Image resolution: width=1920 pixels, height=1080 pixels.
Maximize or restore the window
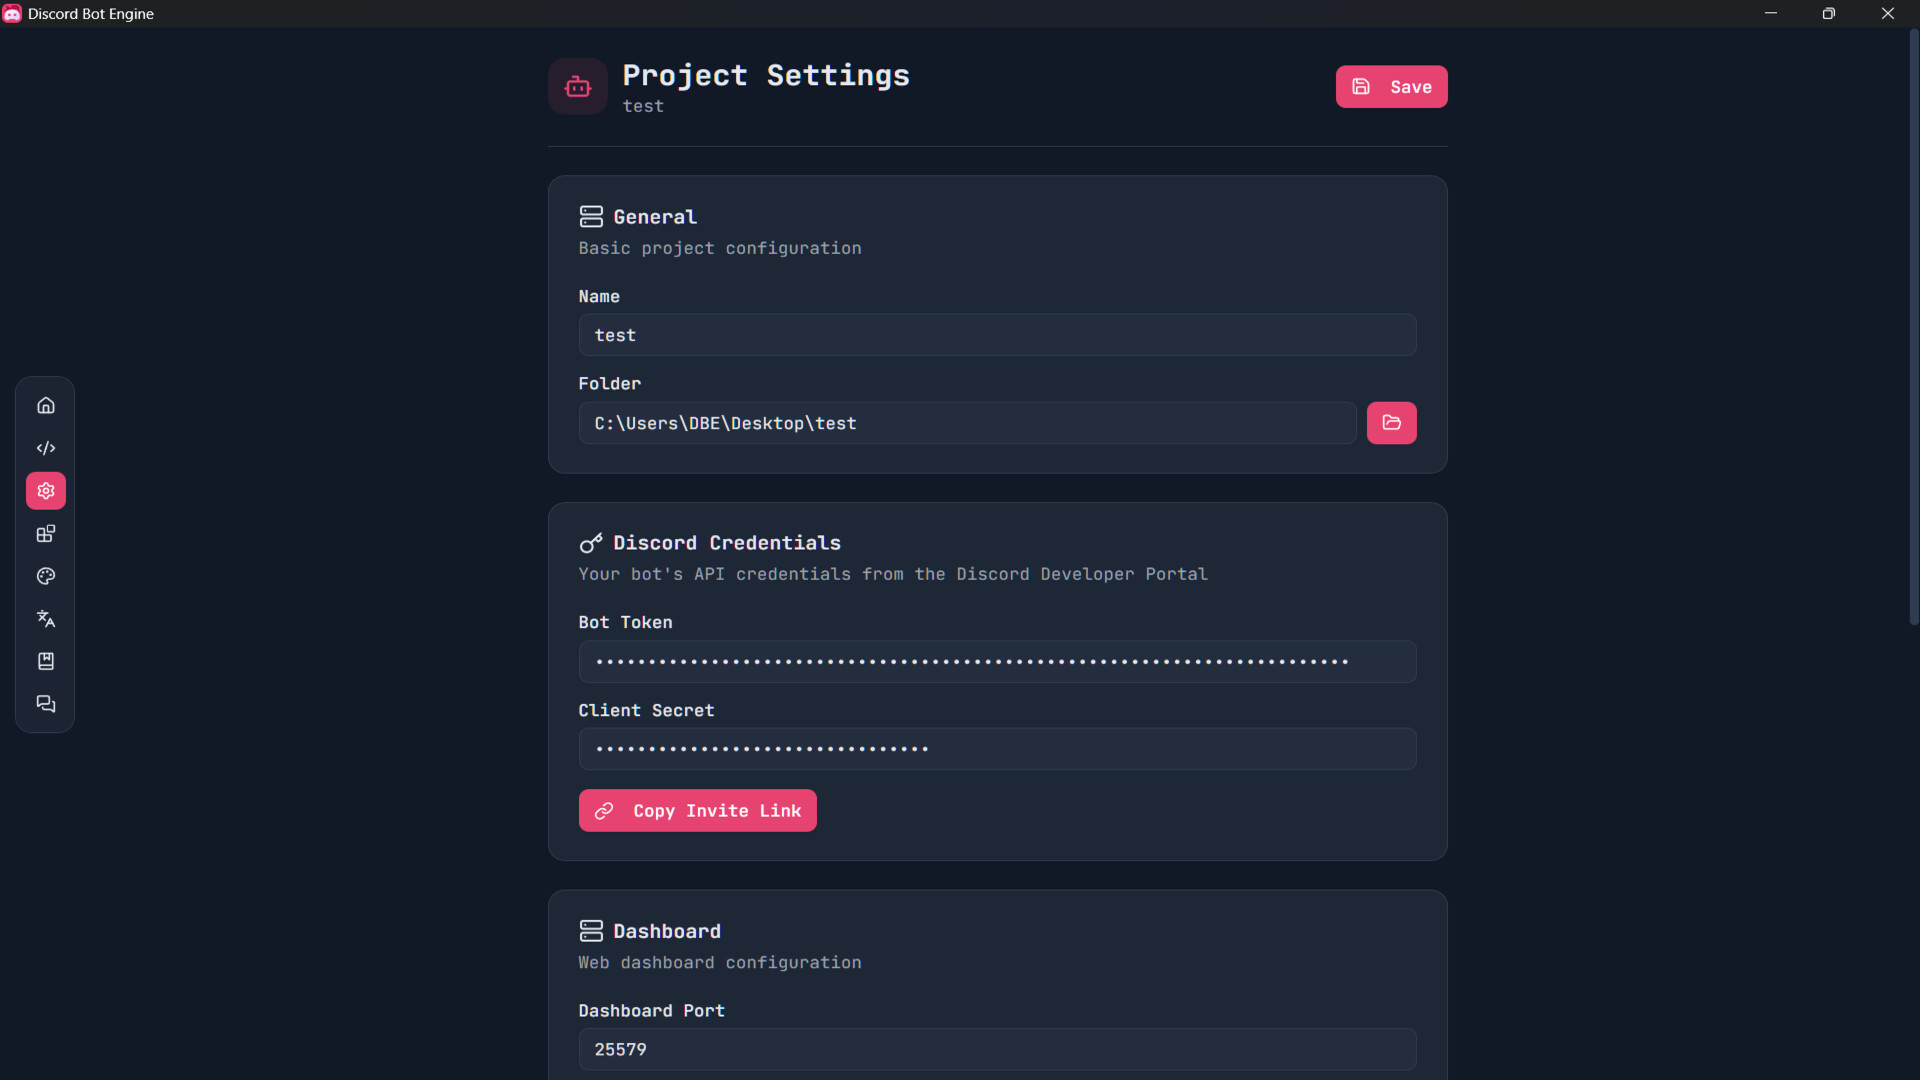click(1829, 14)
